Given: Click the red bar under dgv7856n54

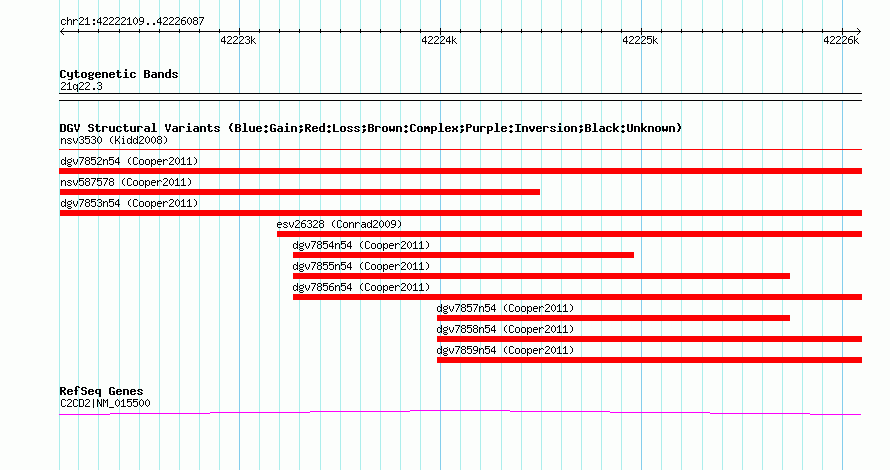Looking at the screenshot, I should pos(577,297).
